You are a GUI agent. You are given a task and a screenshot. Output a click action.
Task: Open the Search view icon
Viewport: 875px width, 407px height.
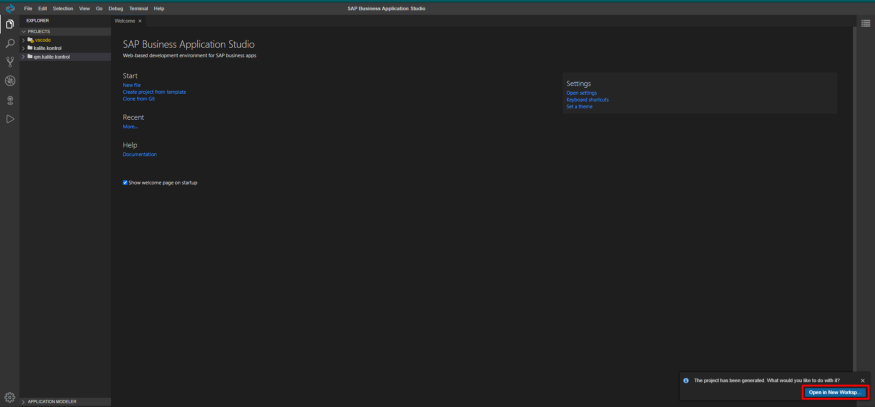(x=9, y=43)
